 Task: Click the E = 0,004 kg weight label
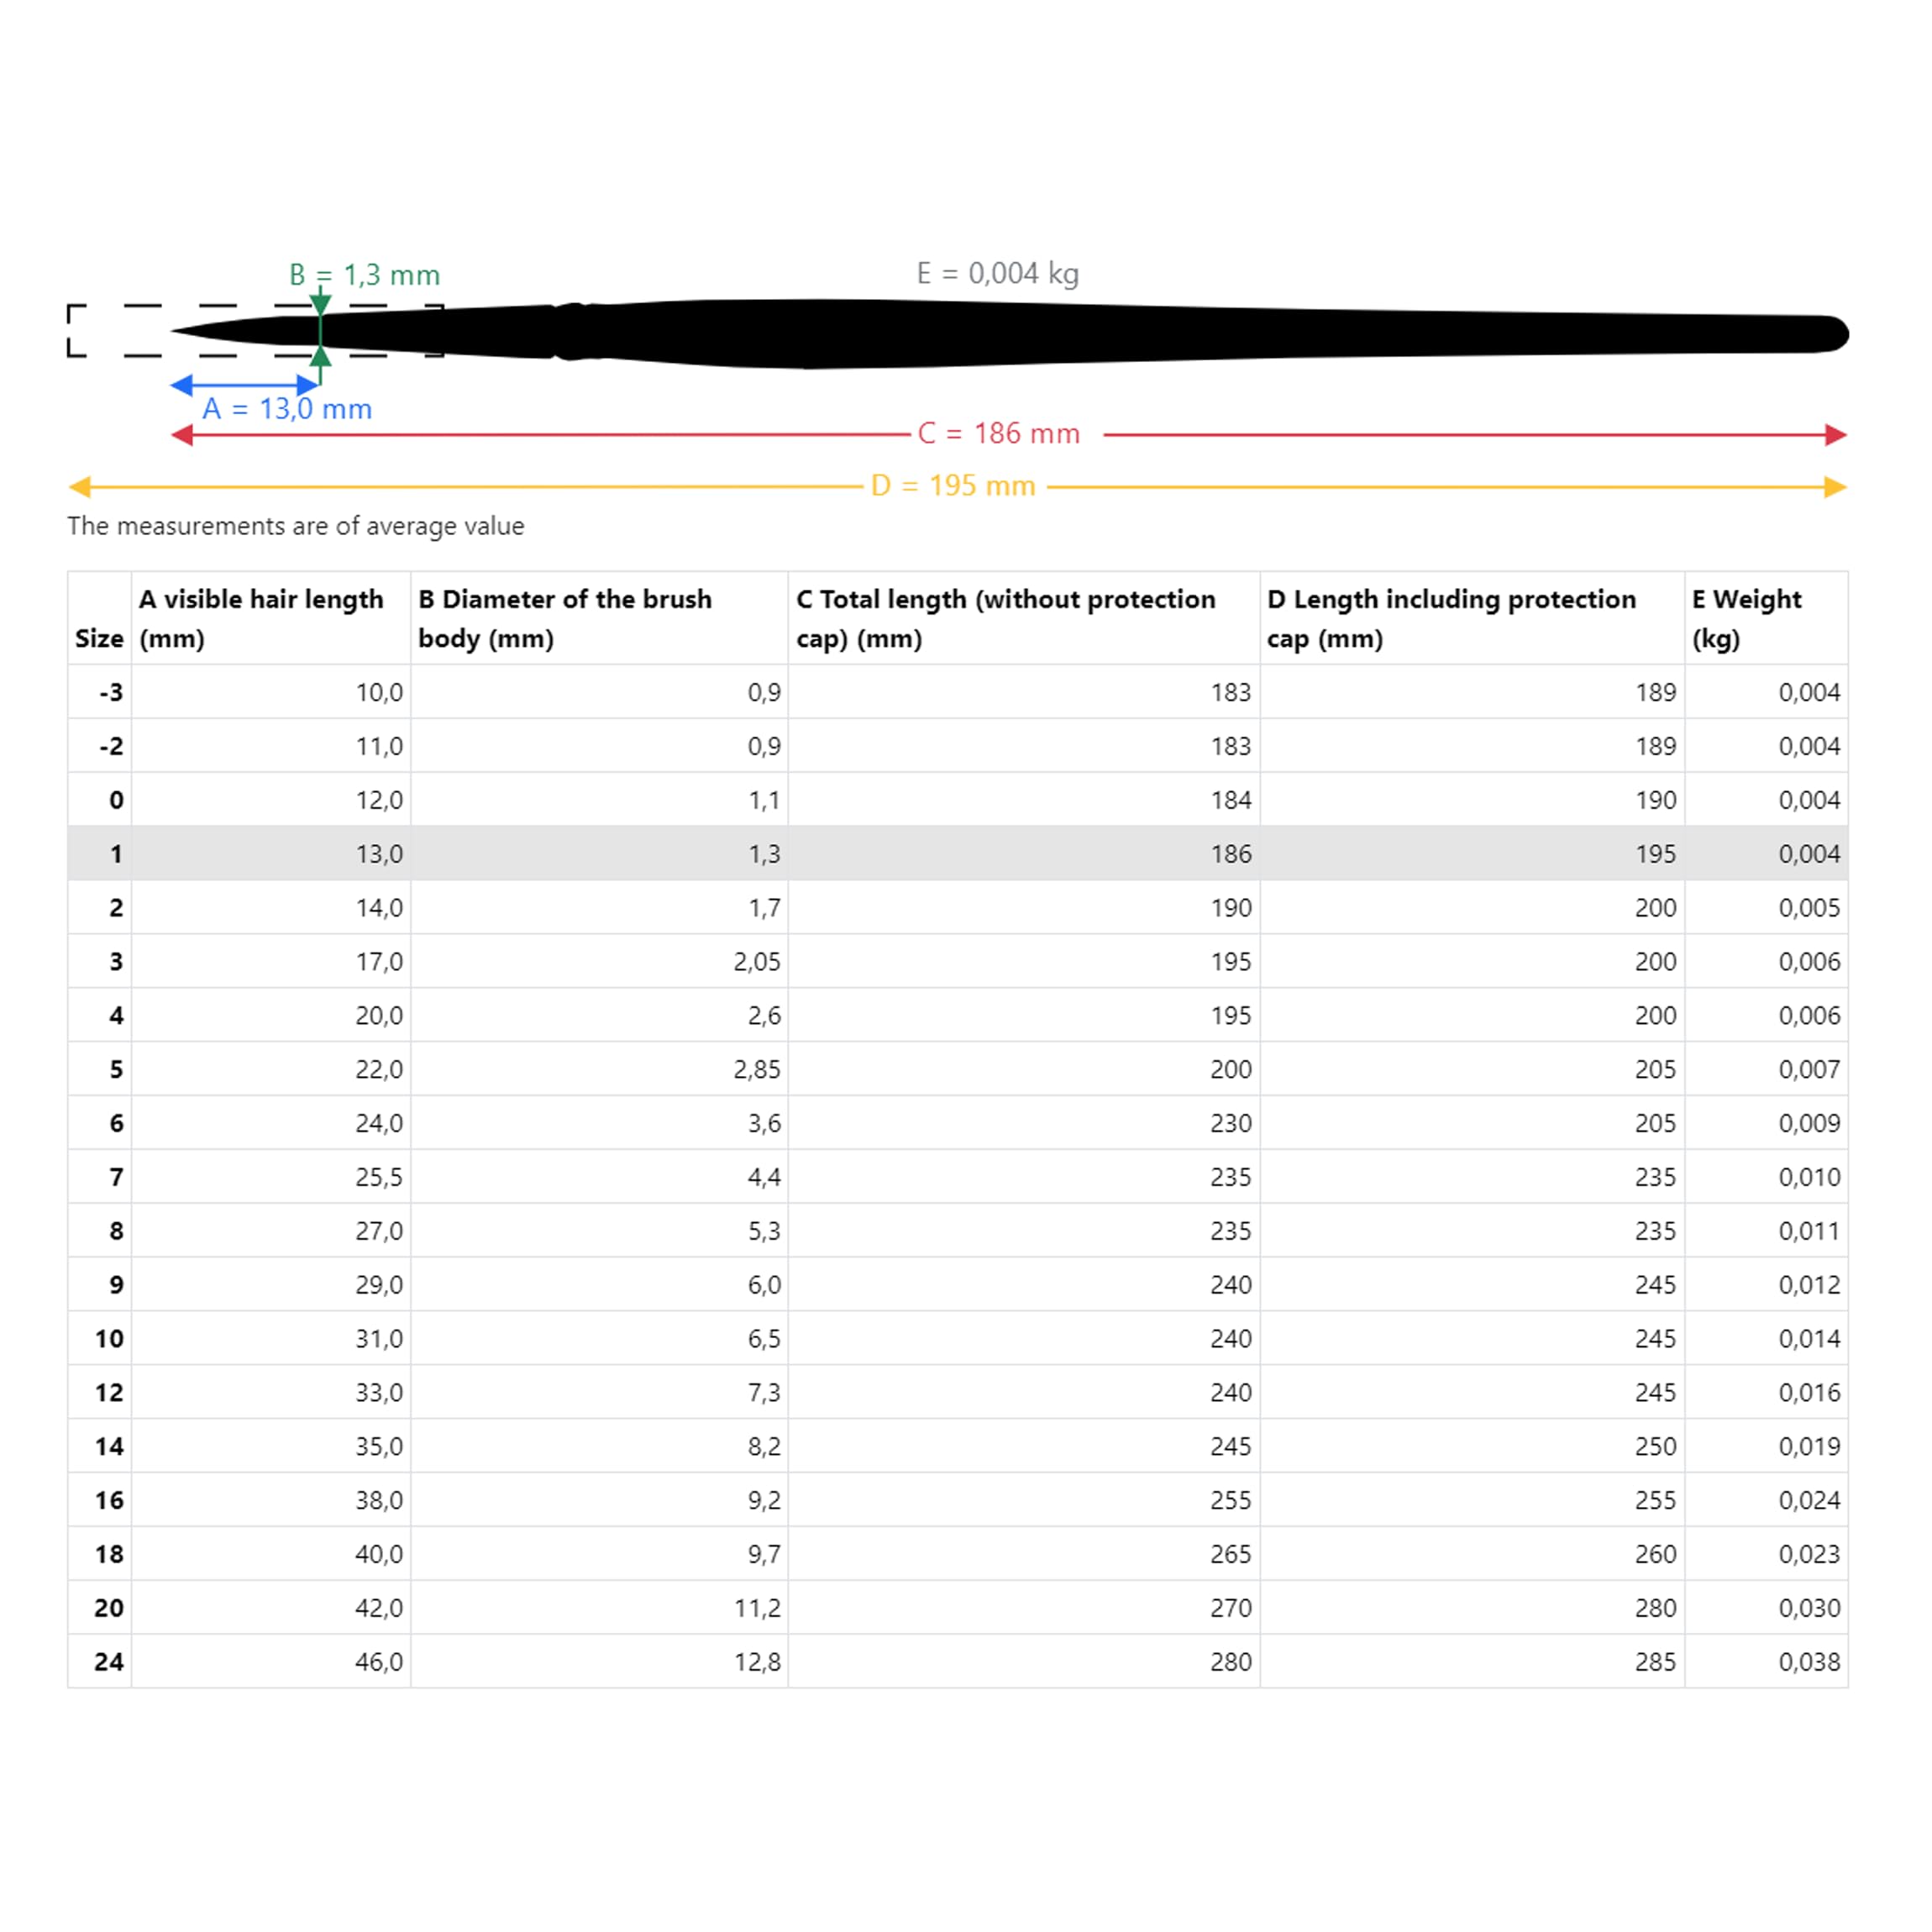pyautogui.click(x=997, y=273)
